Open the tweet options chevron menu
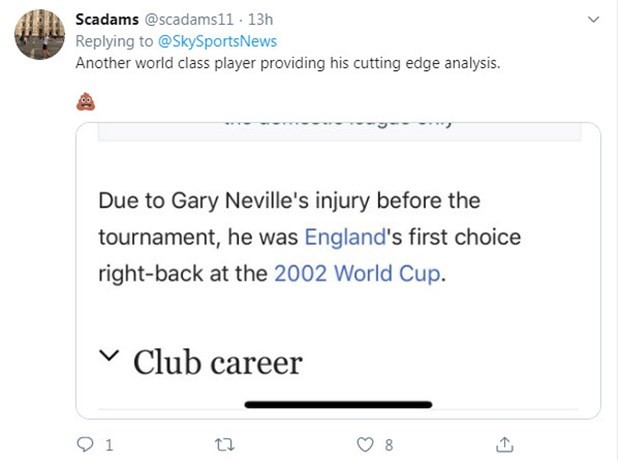 pyautogui.click(x=593, y=20)
